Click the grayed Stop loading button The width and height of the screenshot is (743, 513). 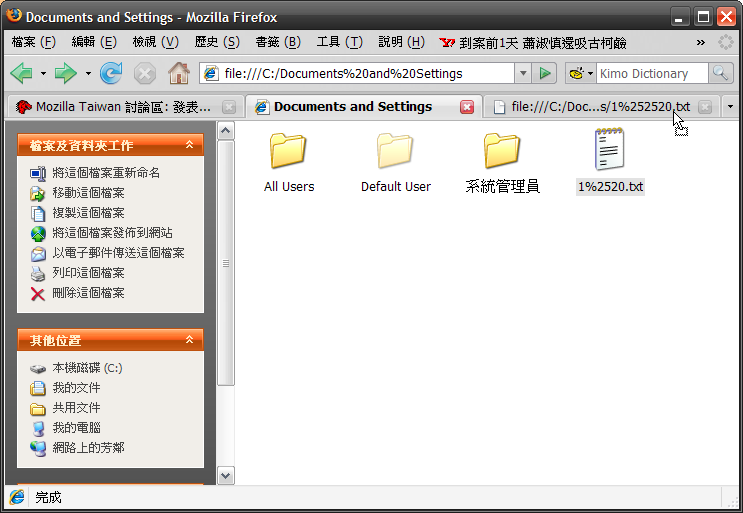[145, 74]
